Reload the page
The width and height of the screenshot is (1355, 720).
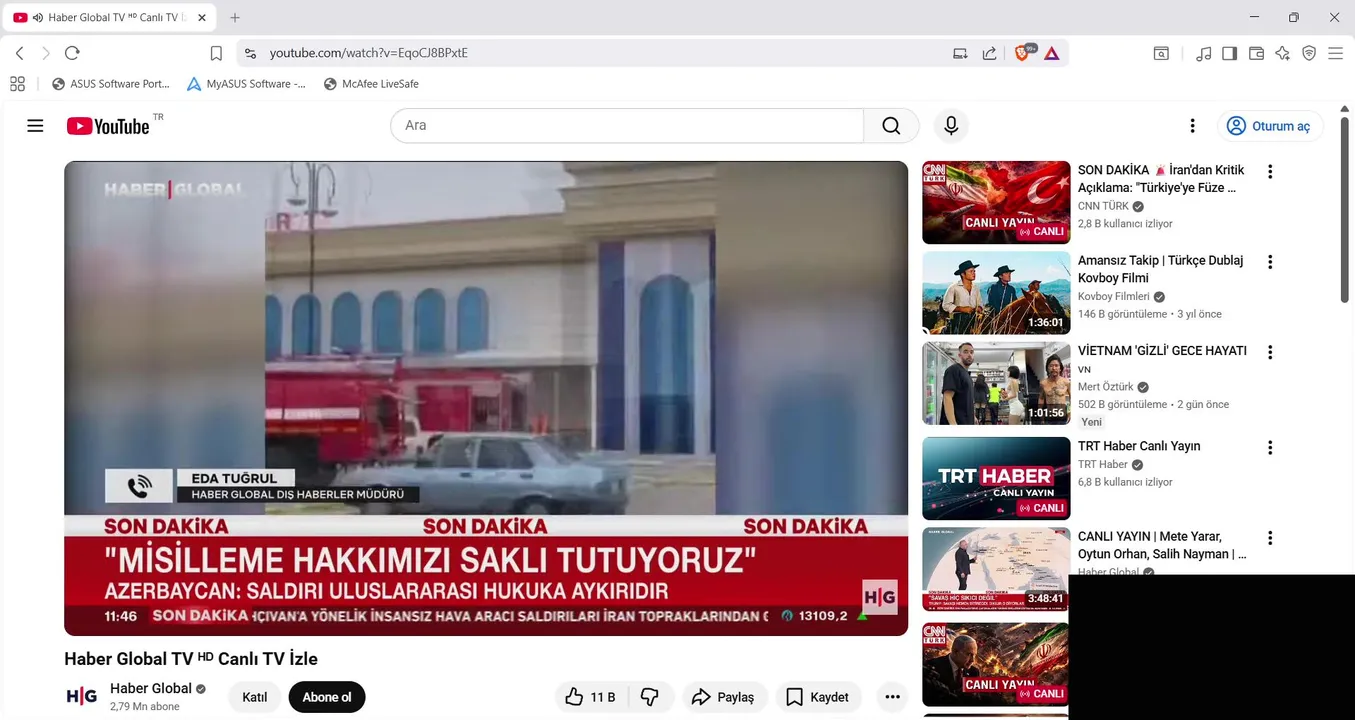coord(72,53)
